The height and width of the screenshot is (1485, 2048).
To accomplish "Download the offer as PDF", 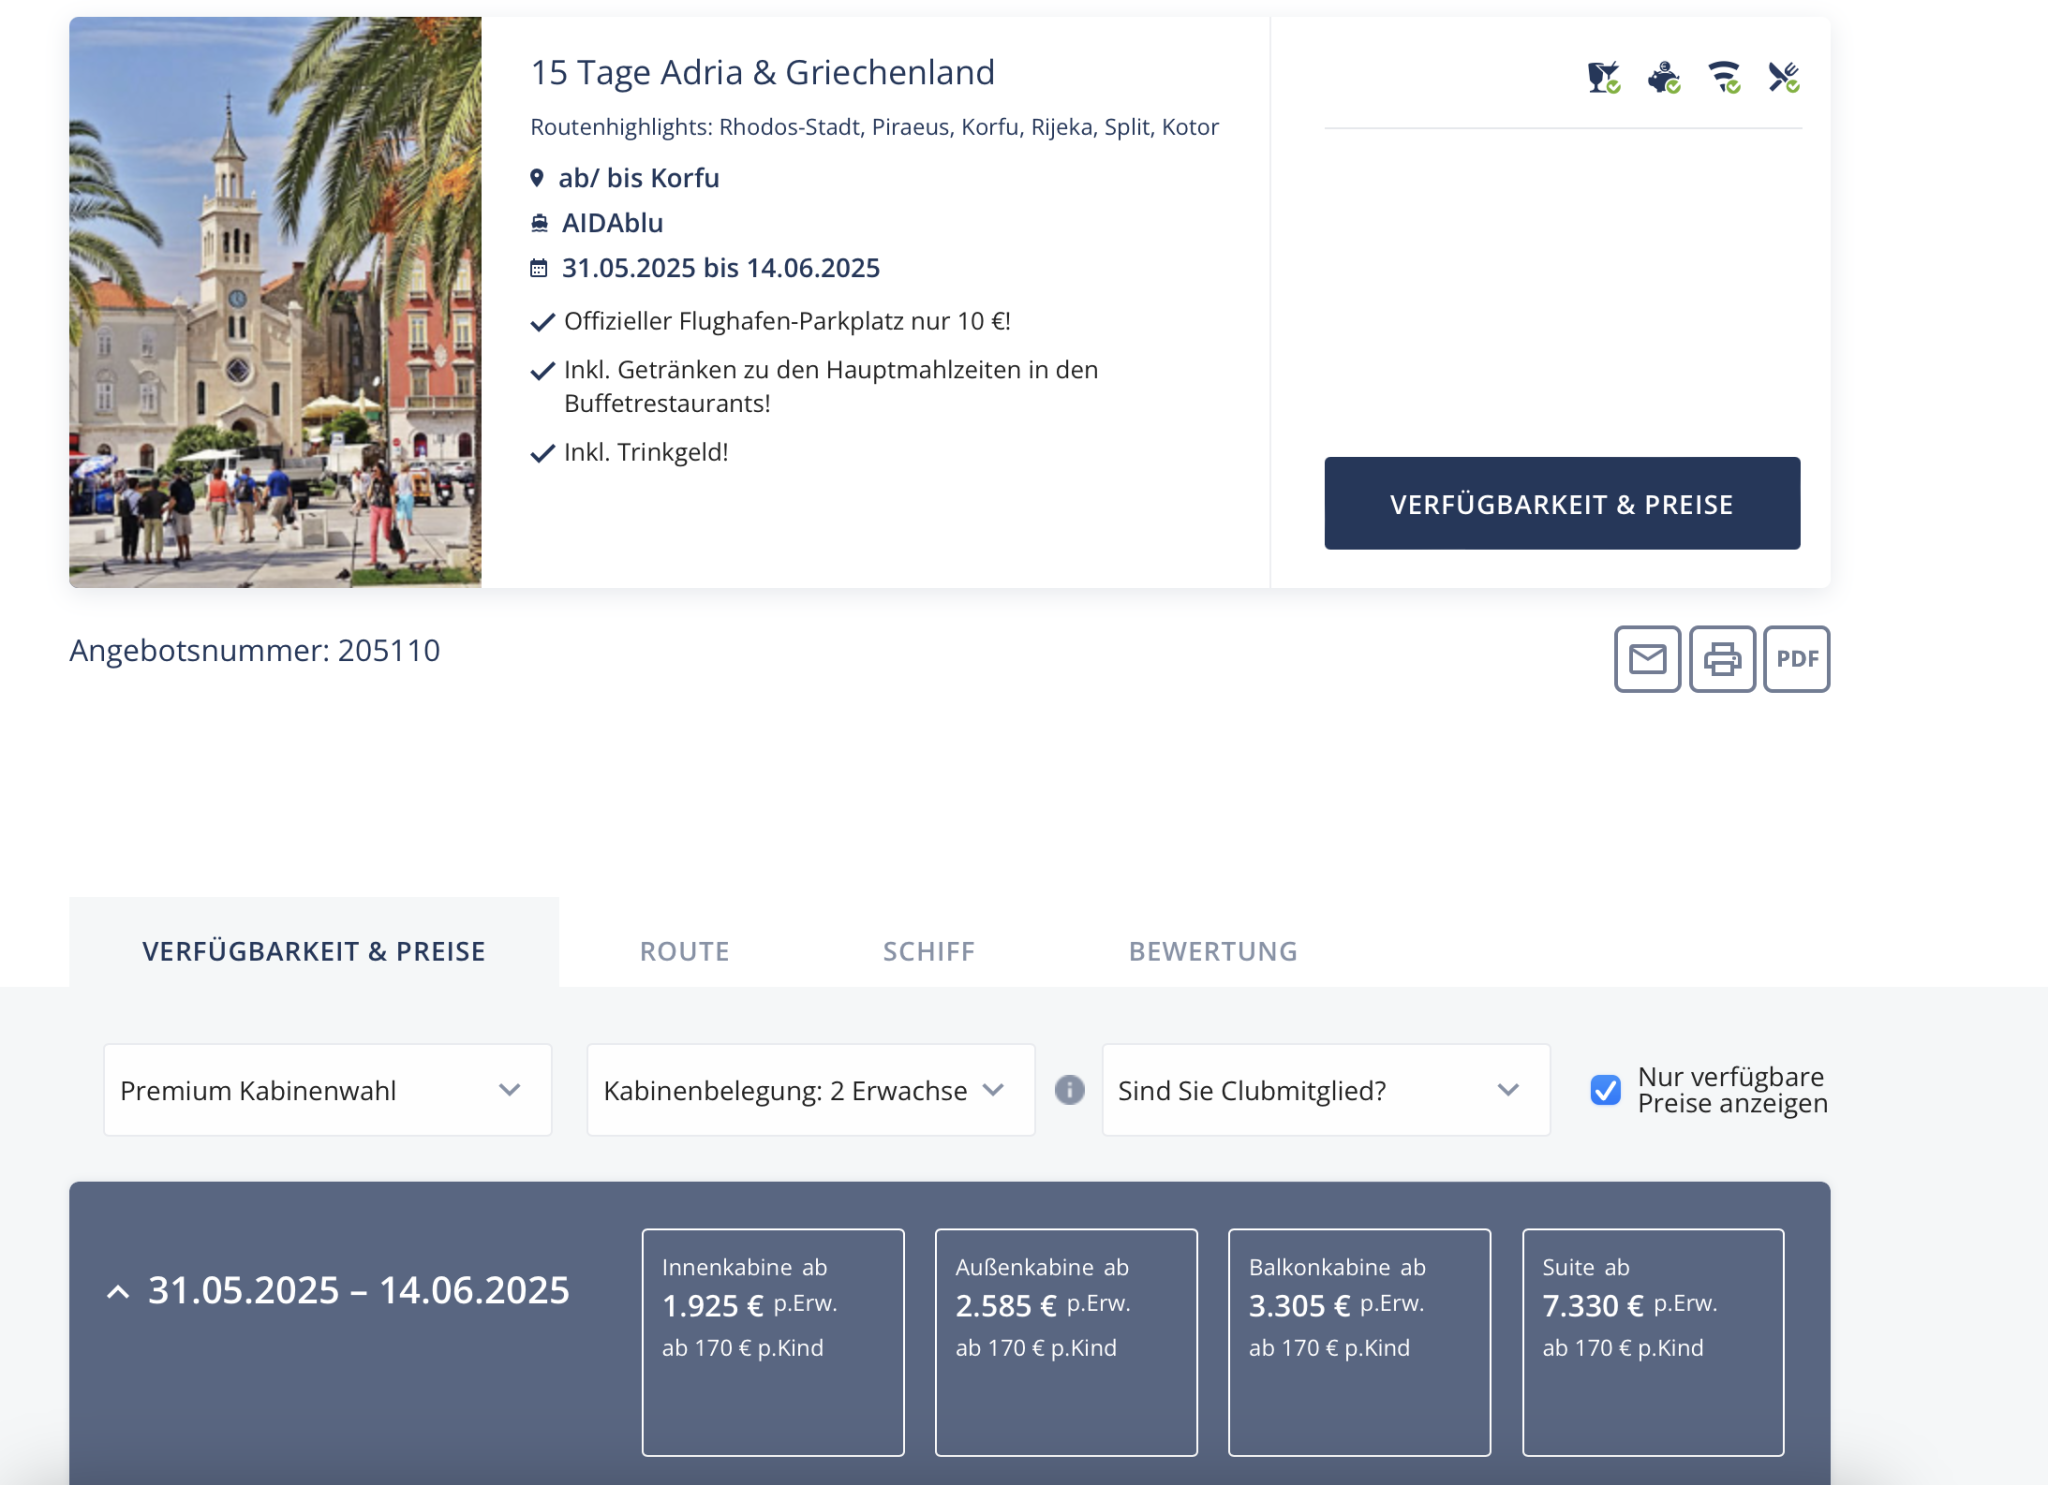I will tap(1796, 659).
